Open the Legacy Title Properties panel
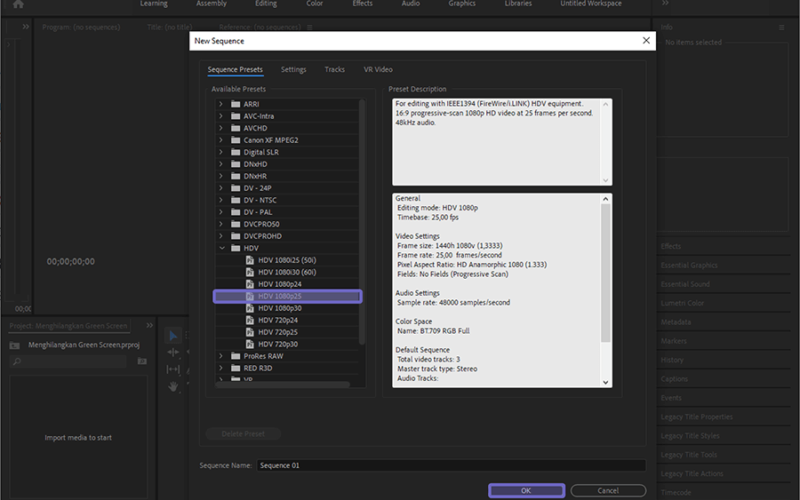The width and height of the screenshot is (800, 500). (696, 417)
